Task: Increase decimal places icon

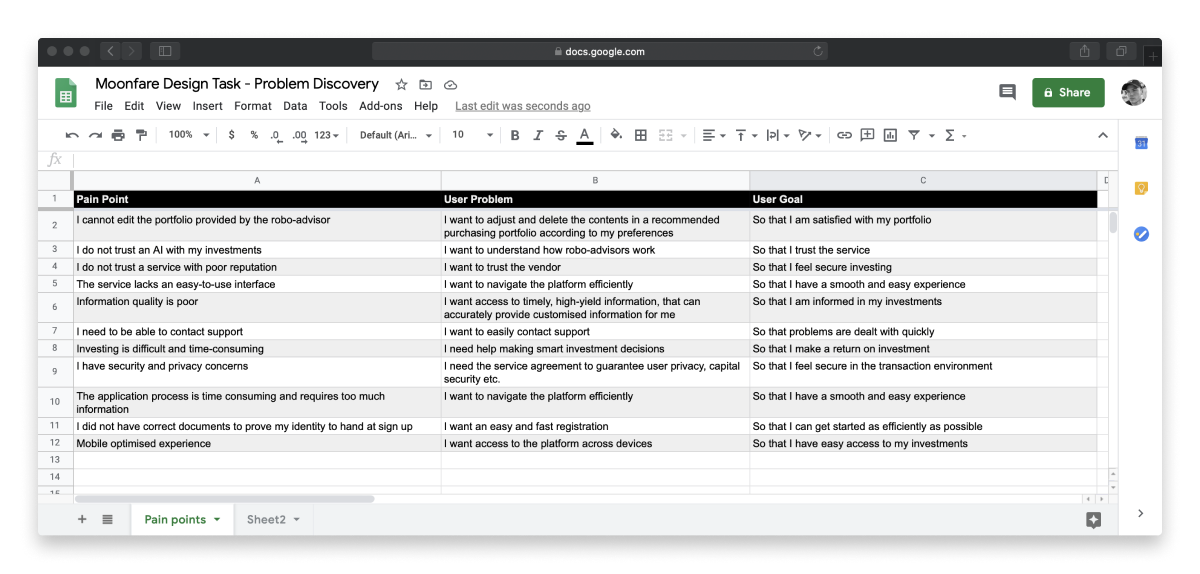Action: tap(299, 135)
